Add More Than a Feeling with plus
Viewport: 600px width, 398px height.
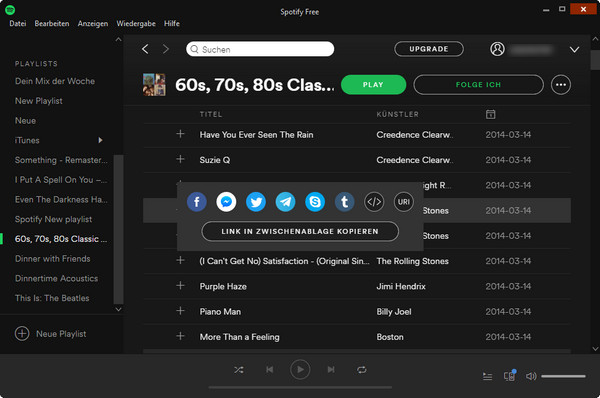pyautogui.click(x=180, y=336)
